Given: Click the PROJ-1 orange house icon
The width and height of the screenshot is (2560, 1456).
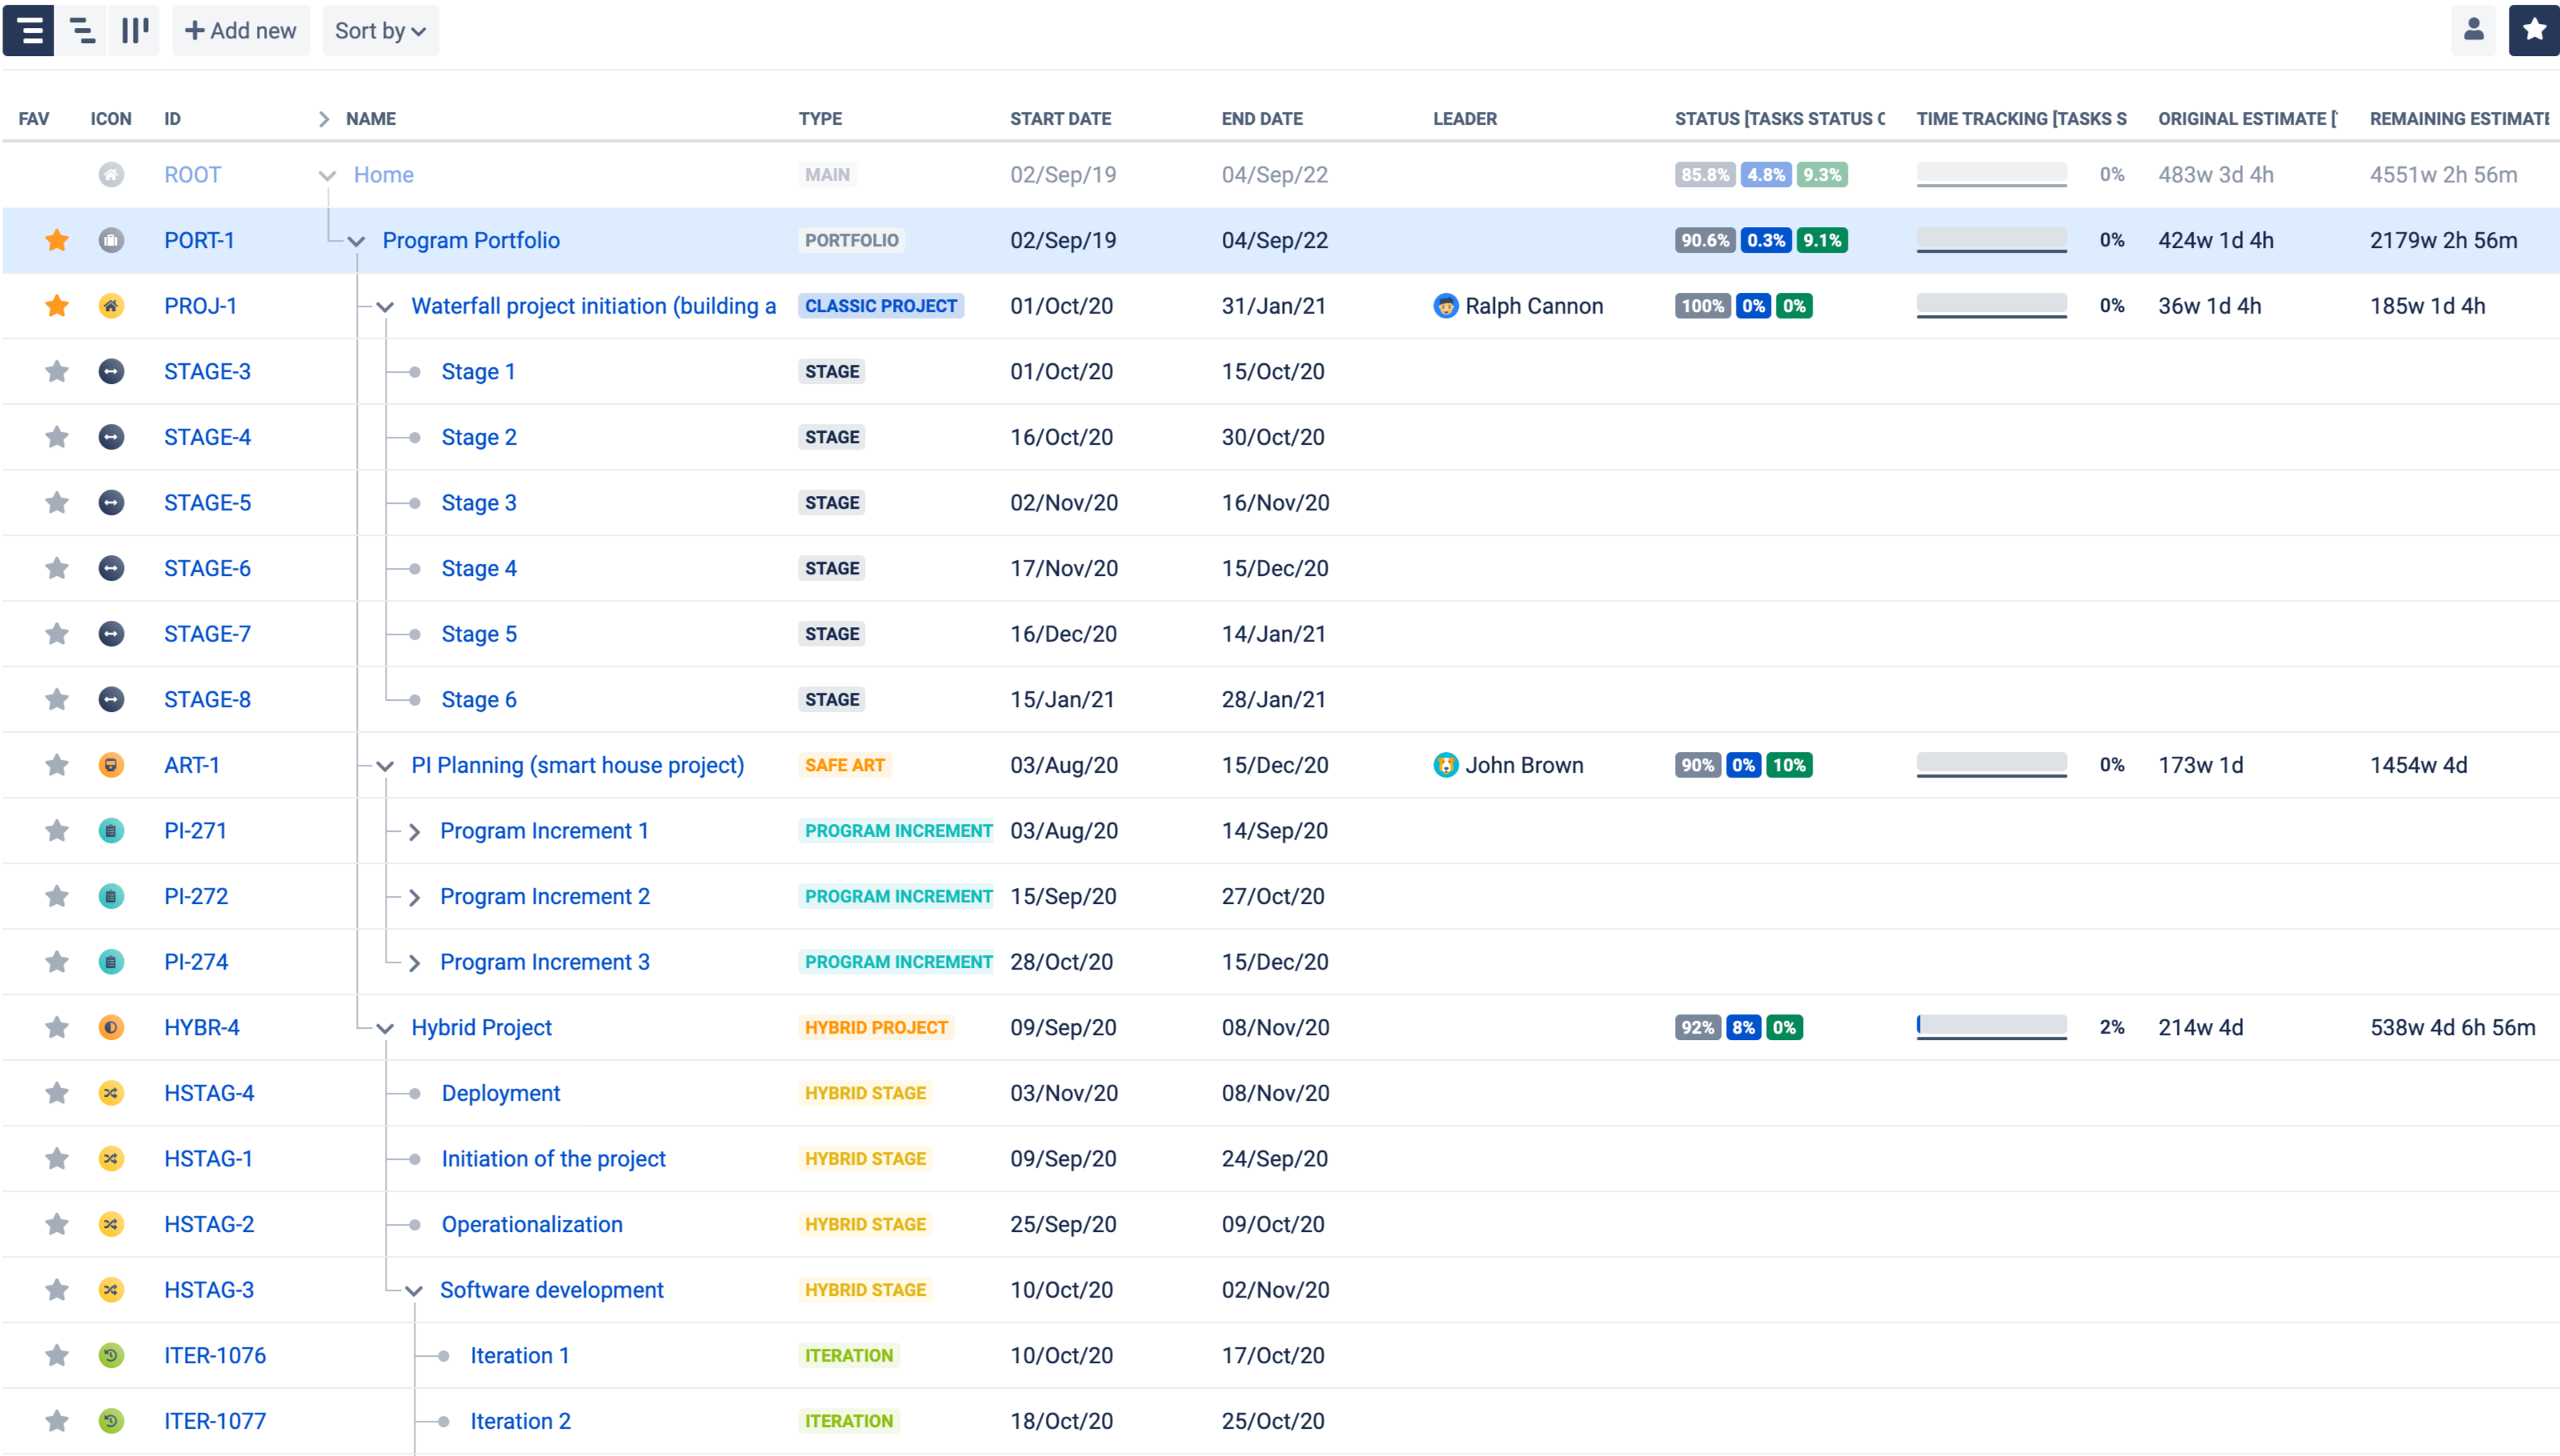Looking at the screenshot, I should 111,306.
